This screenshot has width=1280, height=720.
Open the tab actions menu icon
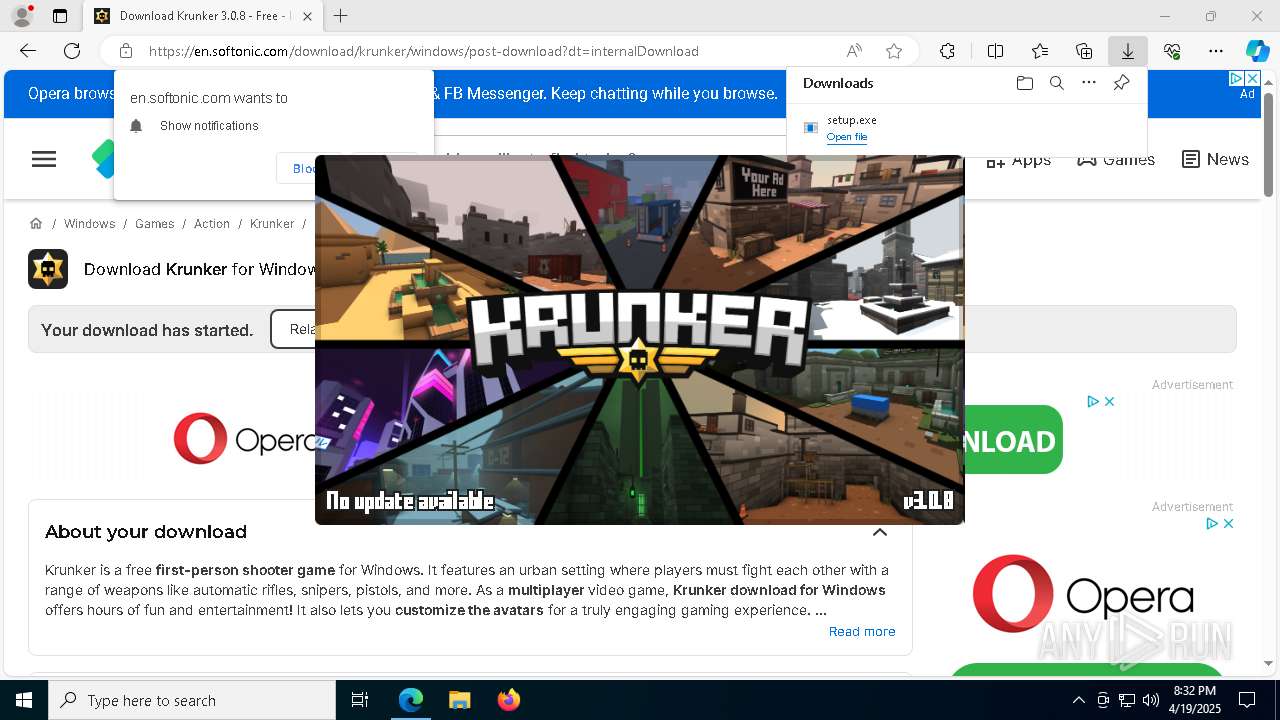[x=60, y=16]
